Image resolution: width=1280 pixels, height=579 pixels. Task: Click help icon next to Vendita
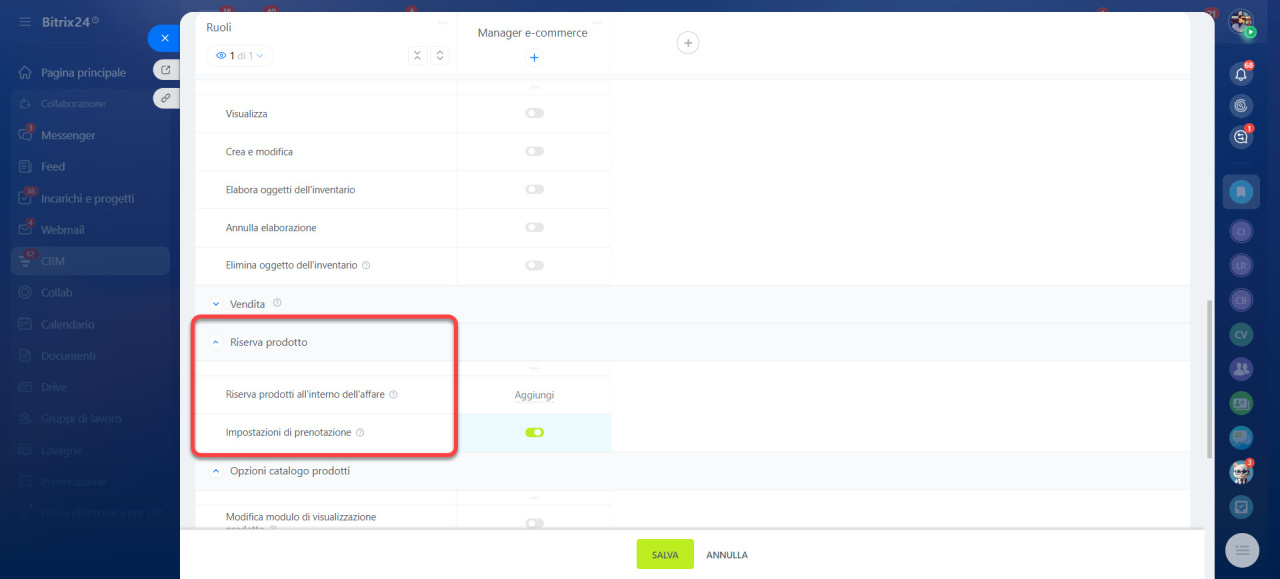pos(277,303)
